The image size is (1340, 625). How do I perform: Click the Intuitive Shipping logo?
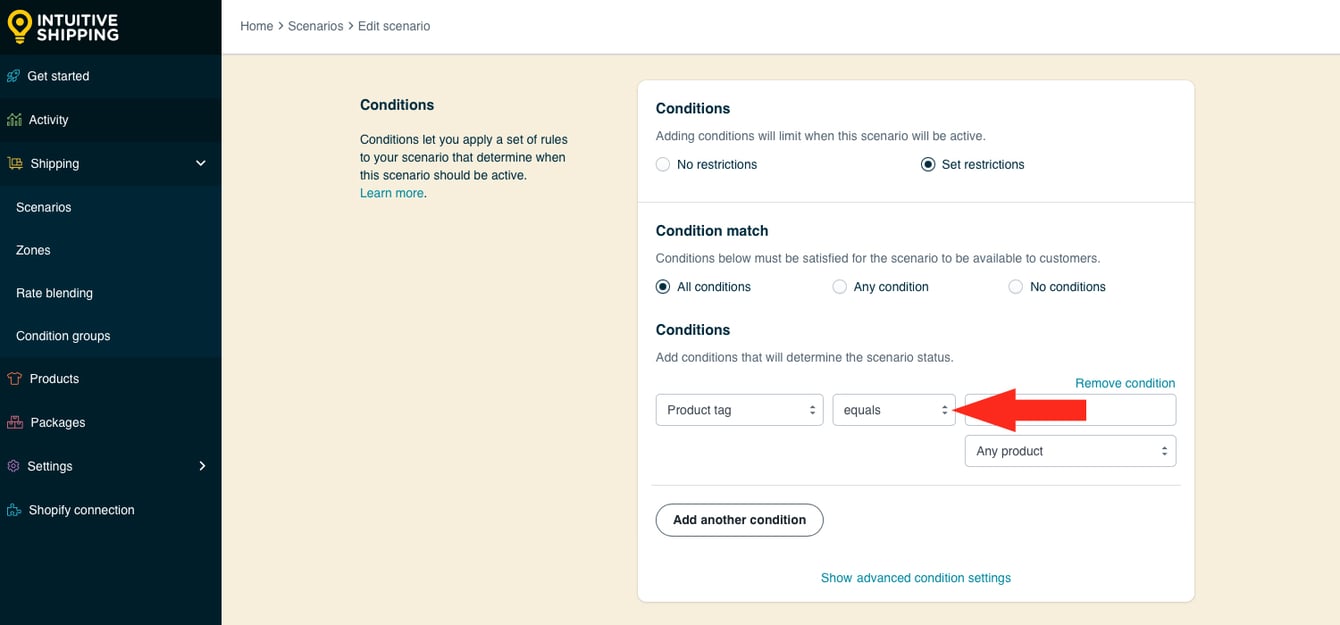[65, 27]
